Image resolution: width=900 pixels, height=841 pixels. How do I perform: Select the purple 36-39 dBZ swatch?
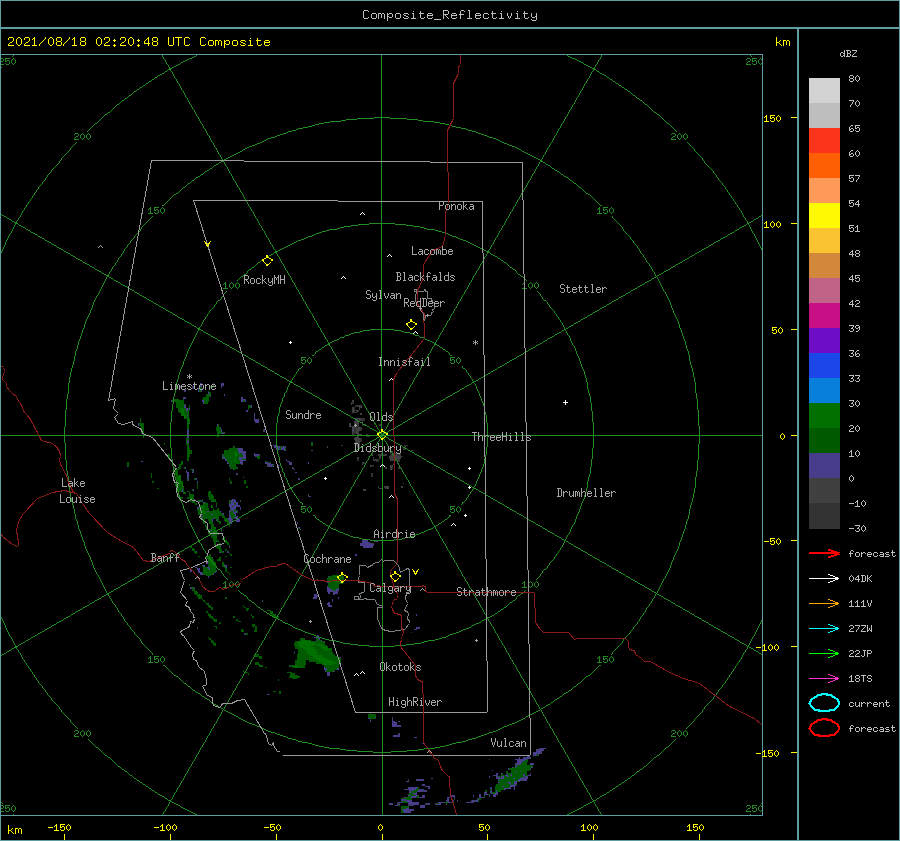tap(824, 341)
